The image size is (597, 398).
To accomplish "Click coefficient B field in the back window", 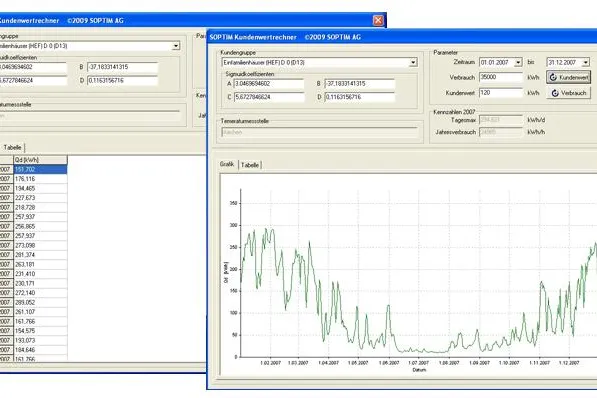I will pos(122,67).
